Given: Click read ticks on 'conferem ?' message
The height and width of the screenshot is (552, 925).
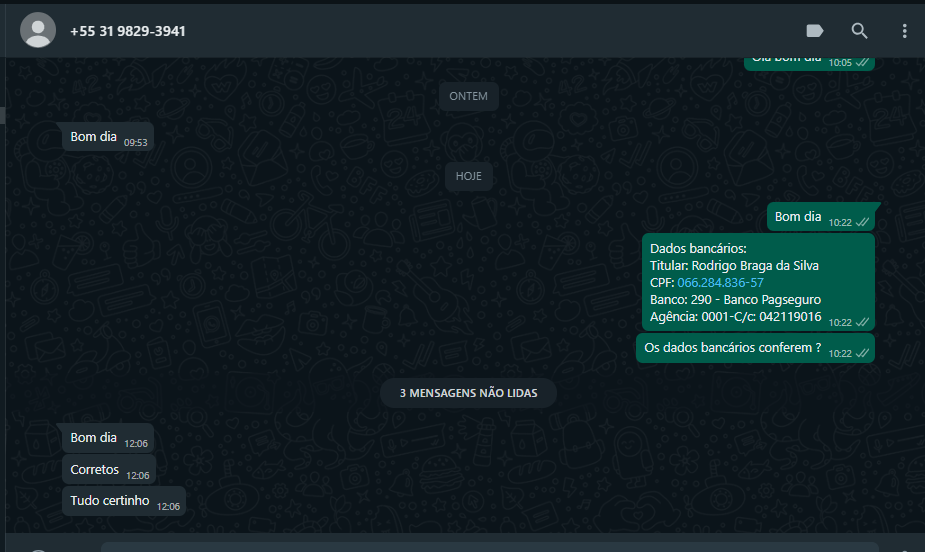Looking at the screenshot, I should click(862, 353).
